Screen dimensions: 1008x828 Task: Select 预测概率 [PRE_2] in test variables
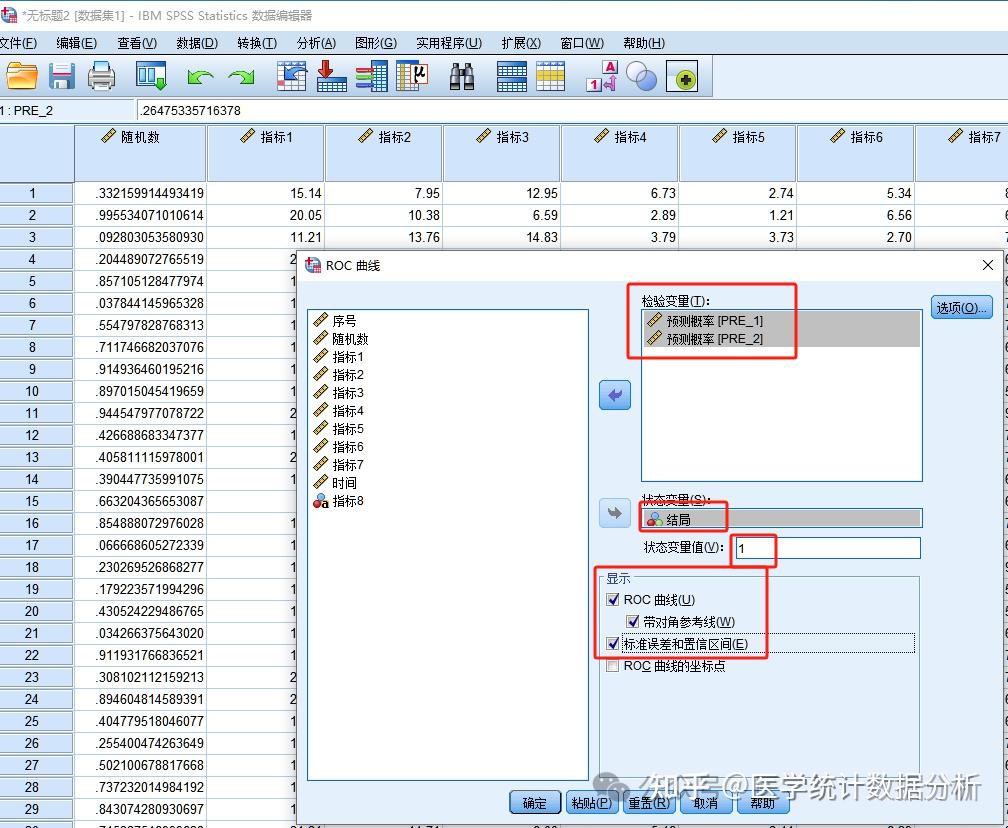[782, 338]
